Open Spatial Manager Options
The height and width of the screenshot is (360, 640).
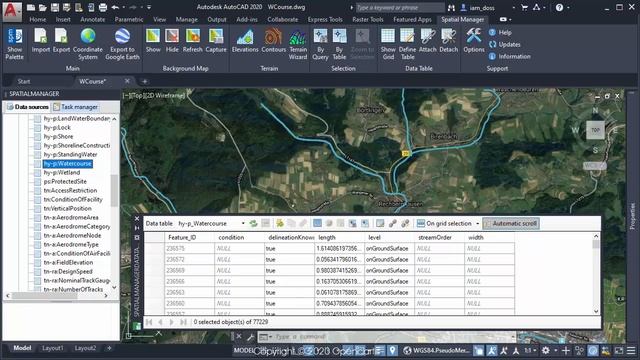pyautogui.click(x=474, y=41)
